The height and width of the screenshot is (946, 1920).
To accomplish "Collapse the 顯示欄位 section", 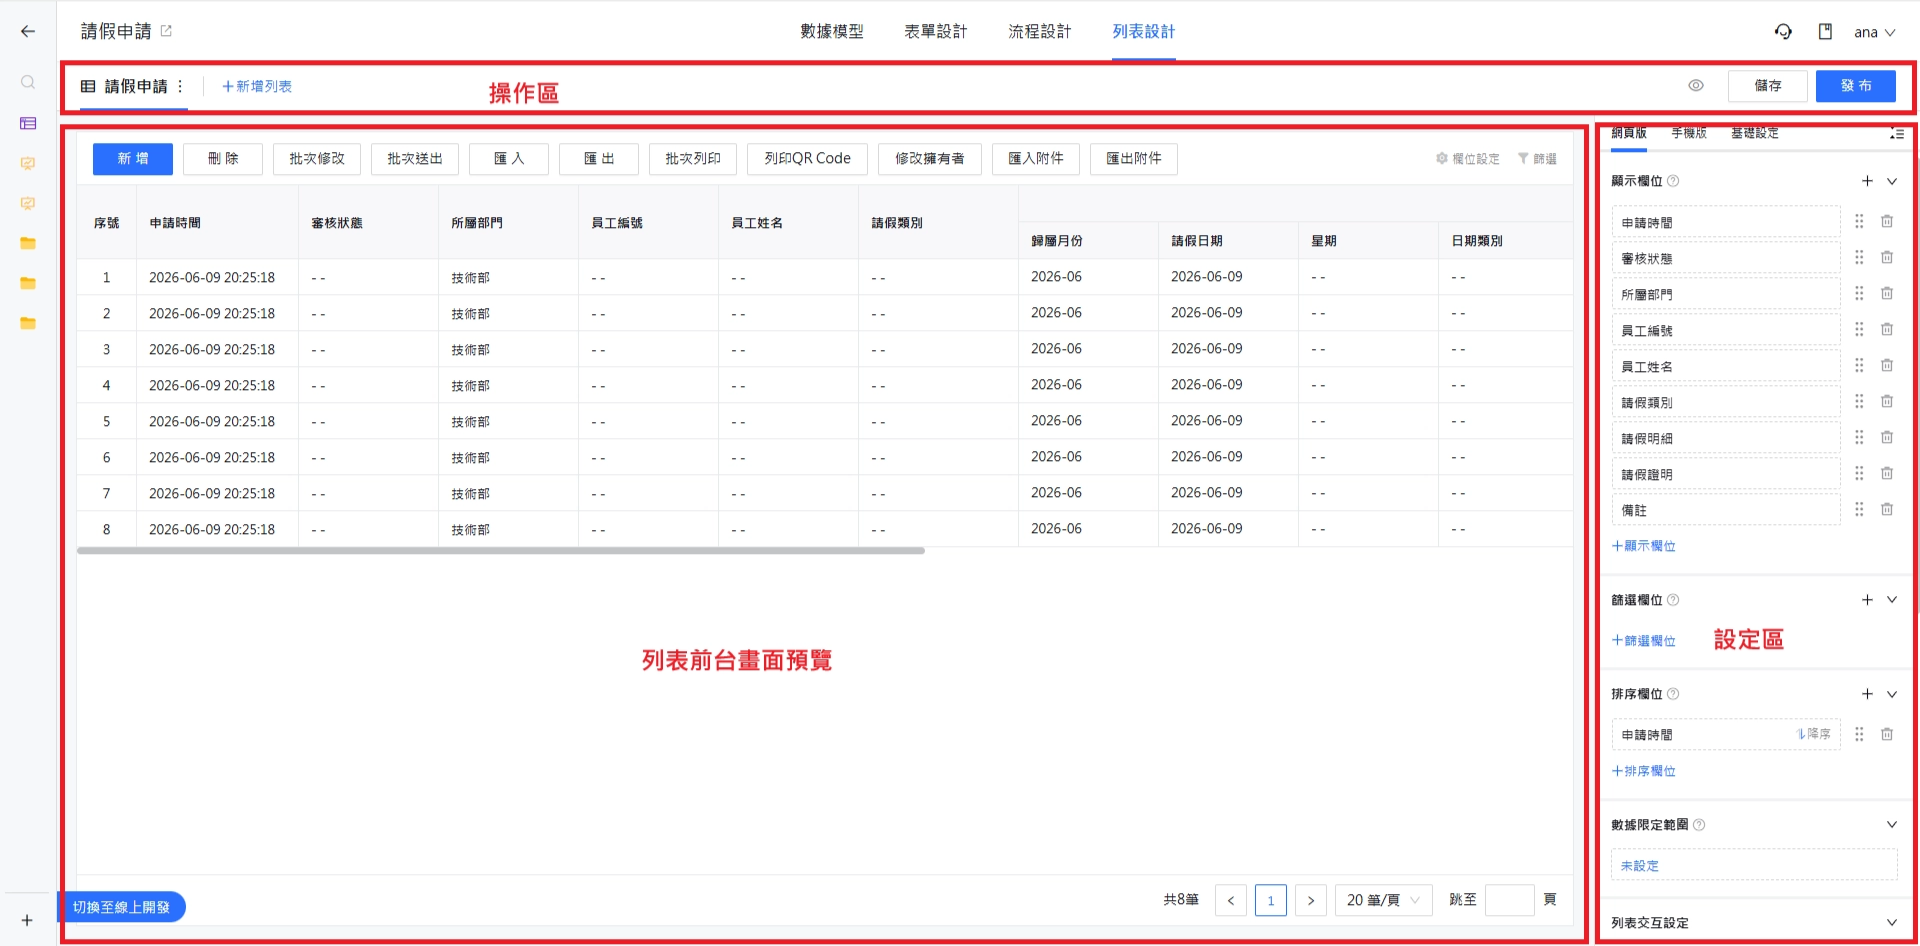I will 1892,181.
